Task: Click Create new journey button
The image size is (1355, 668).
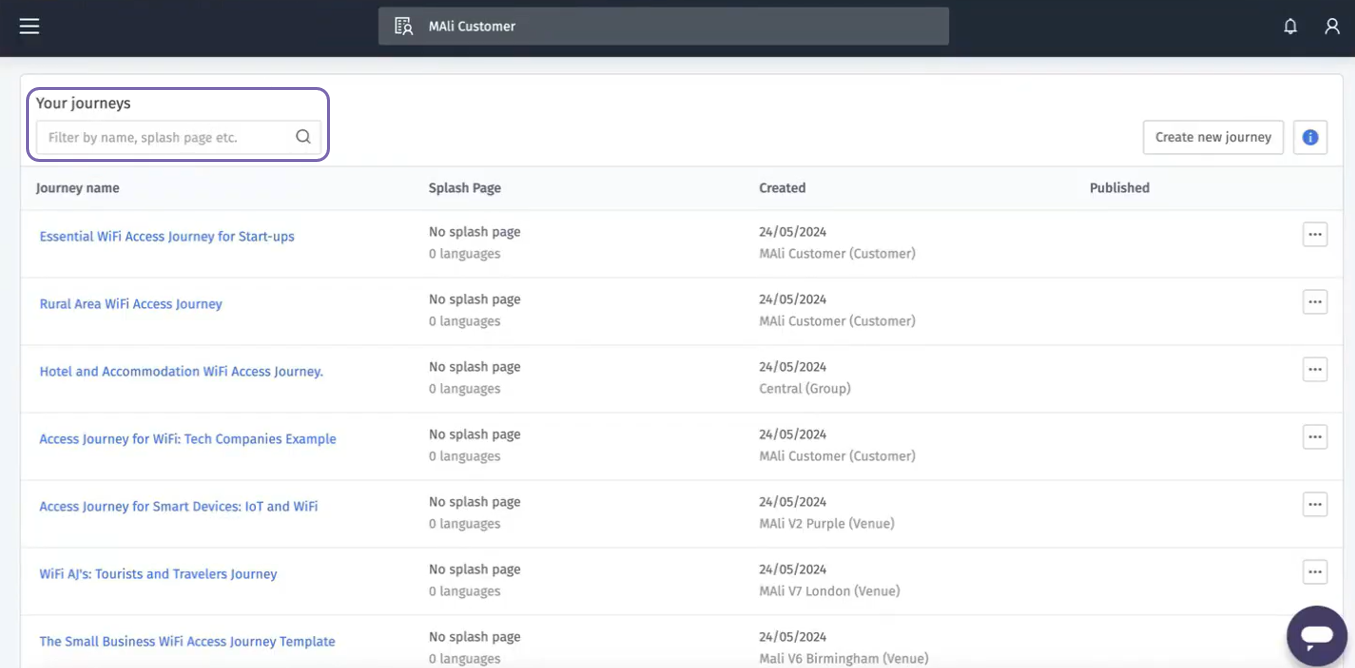Action: [x=1213, y=137]
